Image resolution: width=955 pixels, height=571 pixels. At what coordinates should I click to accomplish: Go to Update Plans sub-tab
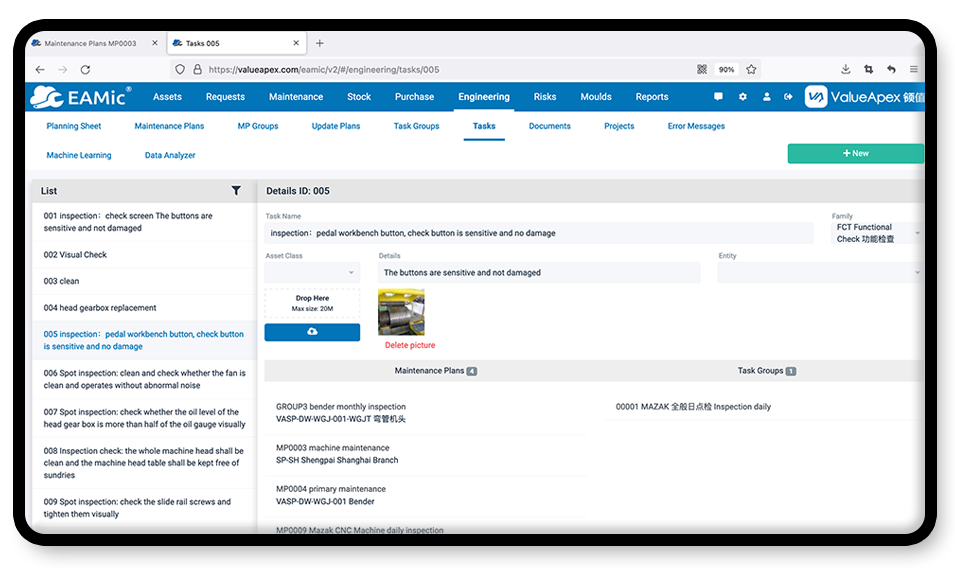(x=336, y=126)
